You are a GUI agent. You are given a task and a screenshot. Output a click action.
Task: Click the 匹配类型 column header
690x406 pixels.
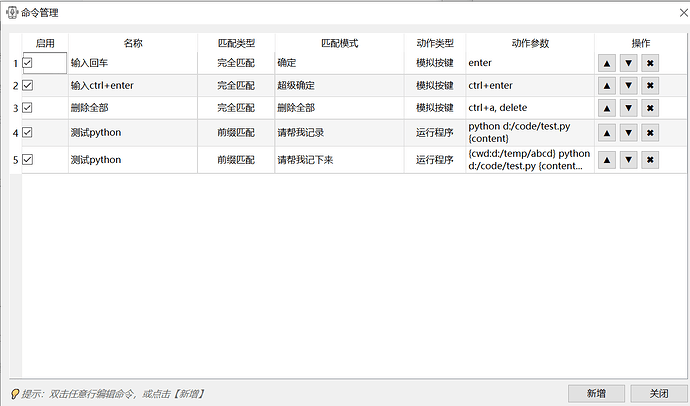tap(236, 43)
